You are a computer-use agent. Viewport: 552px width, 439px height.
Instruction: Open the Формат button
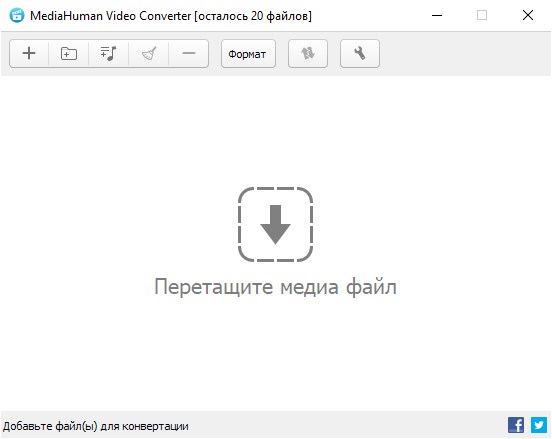pyautogui.click(x=248, y=54)
